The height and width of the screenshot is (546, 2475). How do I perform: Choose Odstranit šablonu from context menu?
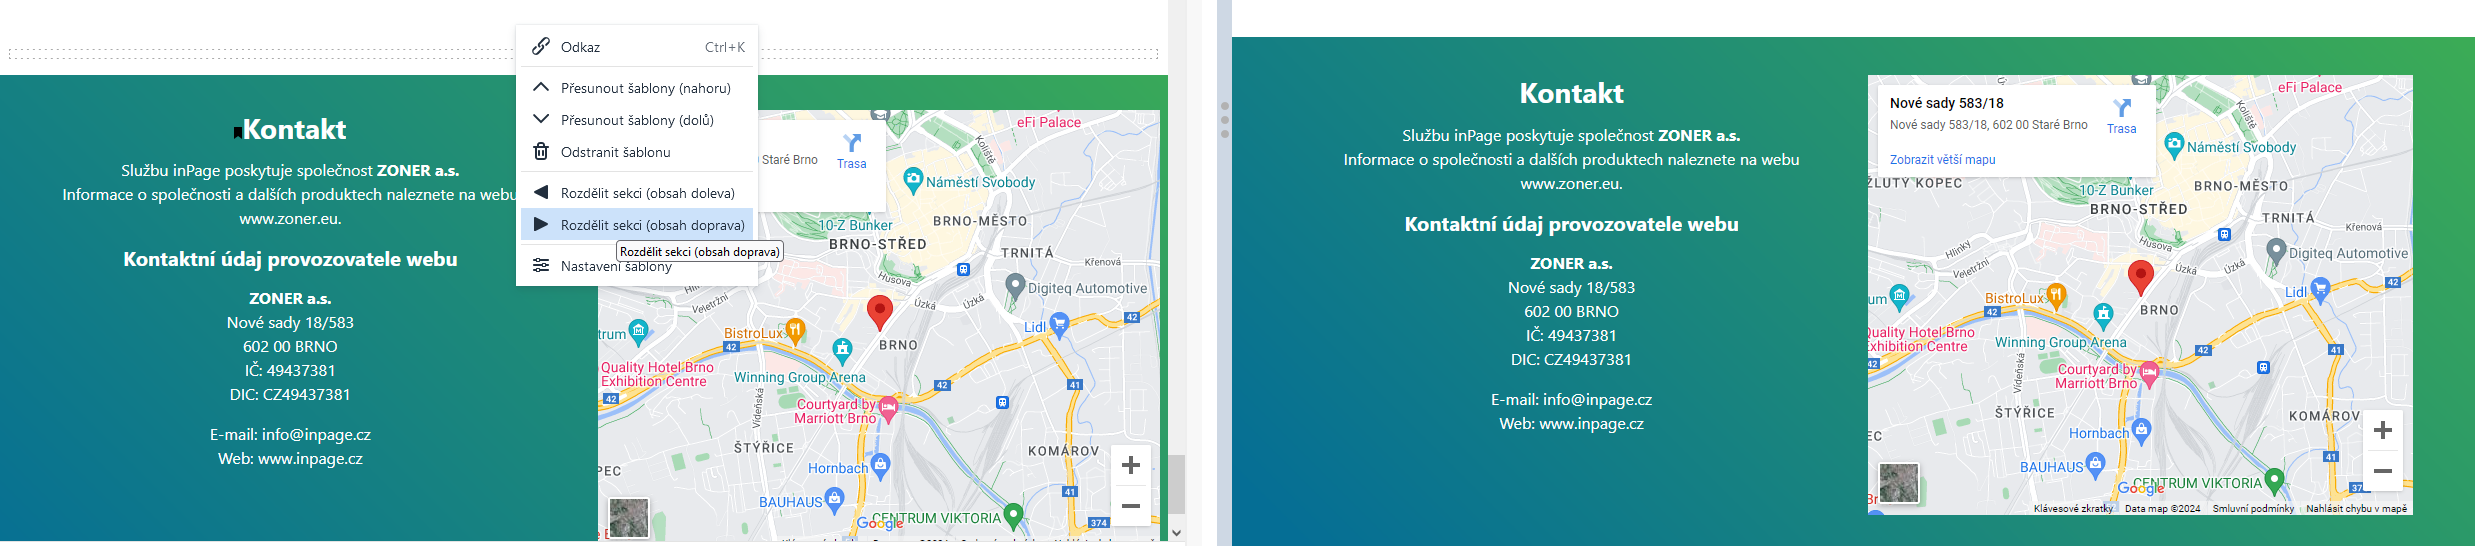[615, 152]
